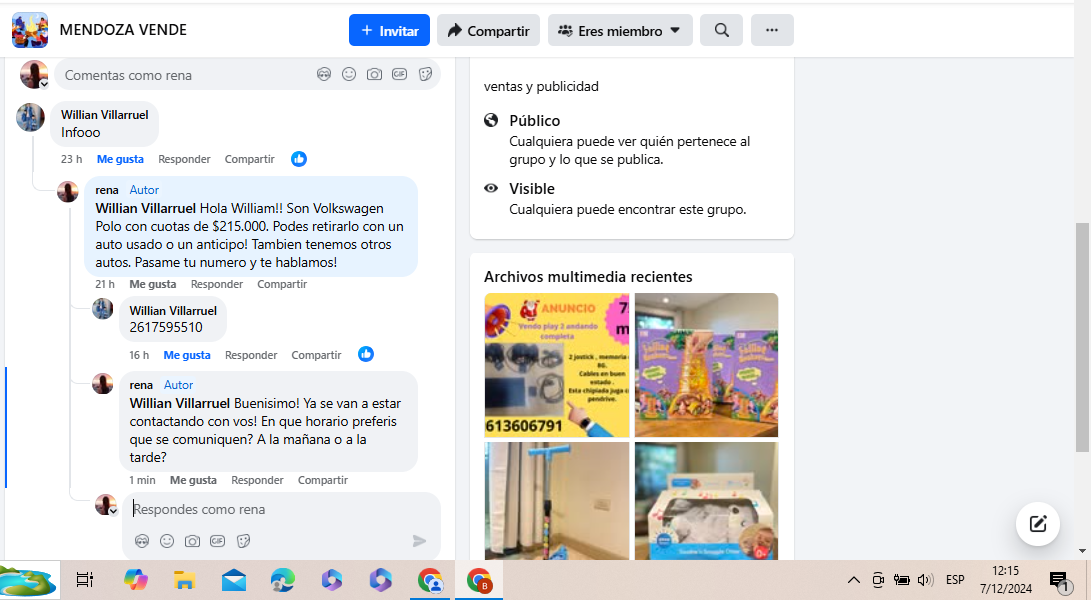The width and height of the screenshot is (1091, 600).
Task: Click the like reaction badge on Infooo comment
Action: pyautogui.click(x=298, y=159)
